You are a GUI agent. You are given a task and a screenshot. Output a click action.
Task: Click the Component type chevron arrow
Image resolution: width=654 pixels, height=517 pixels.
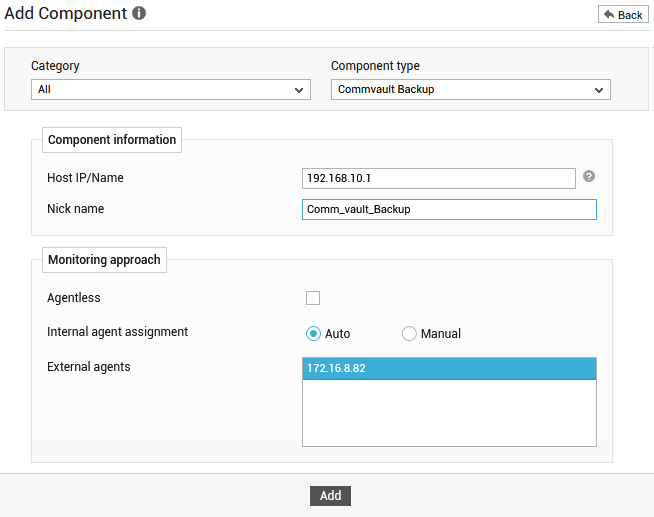pyautogui.click(x=599, y=90)
